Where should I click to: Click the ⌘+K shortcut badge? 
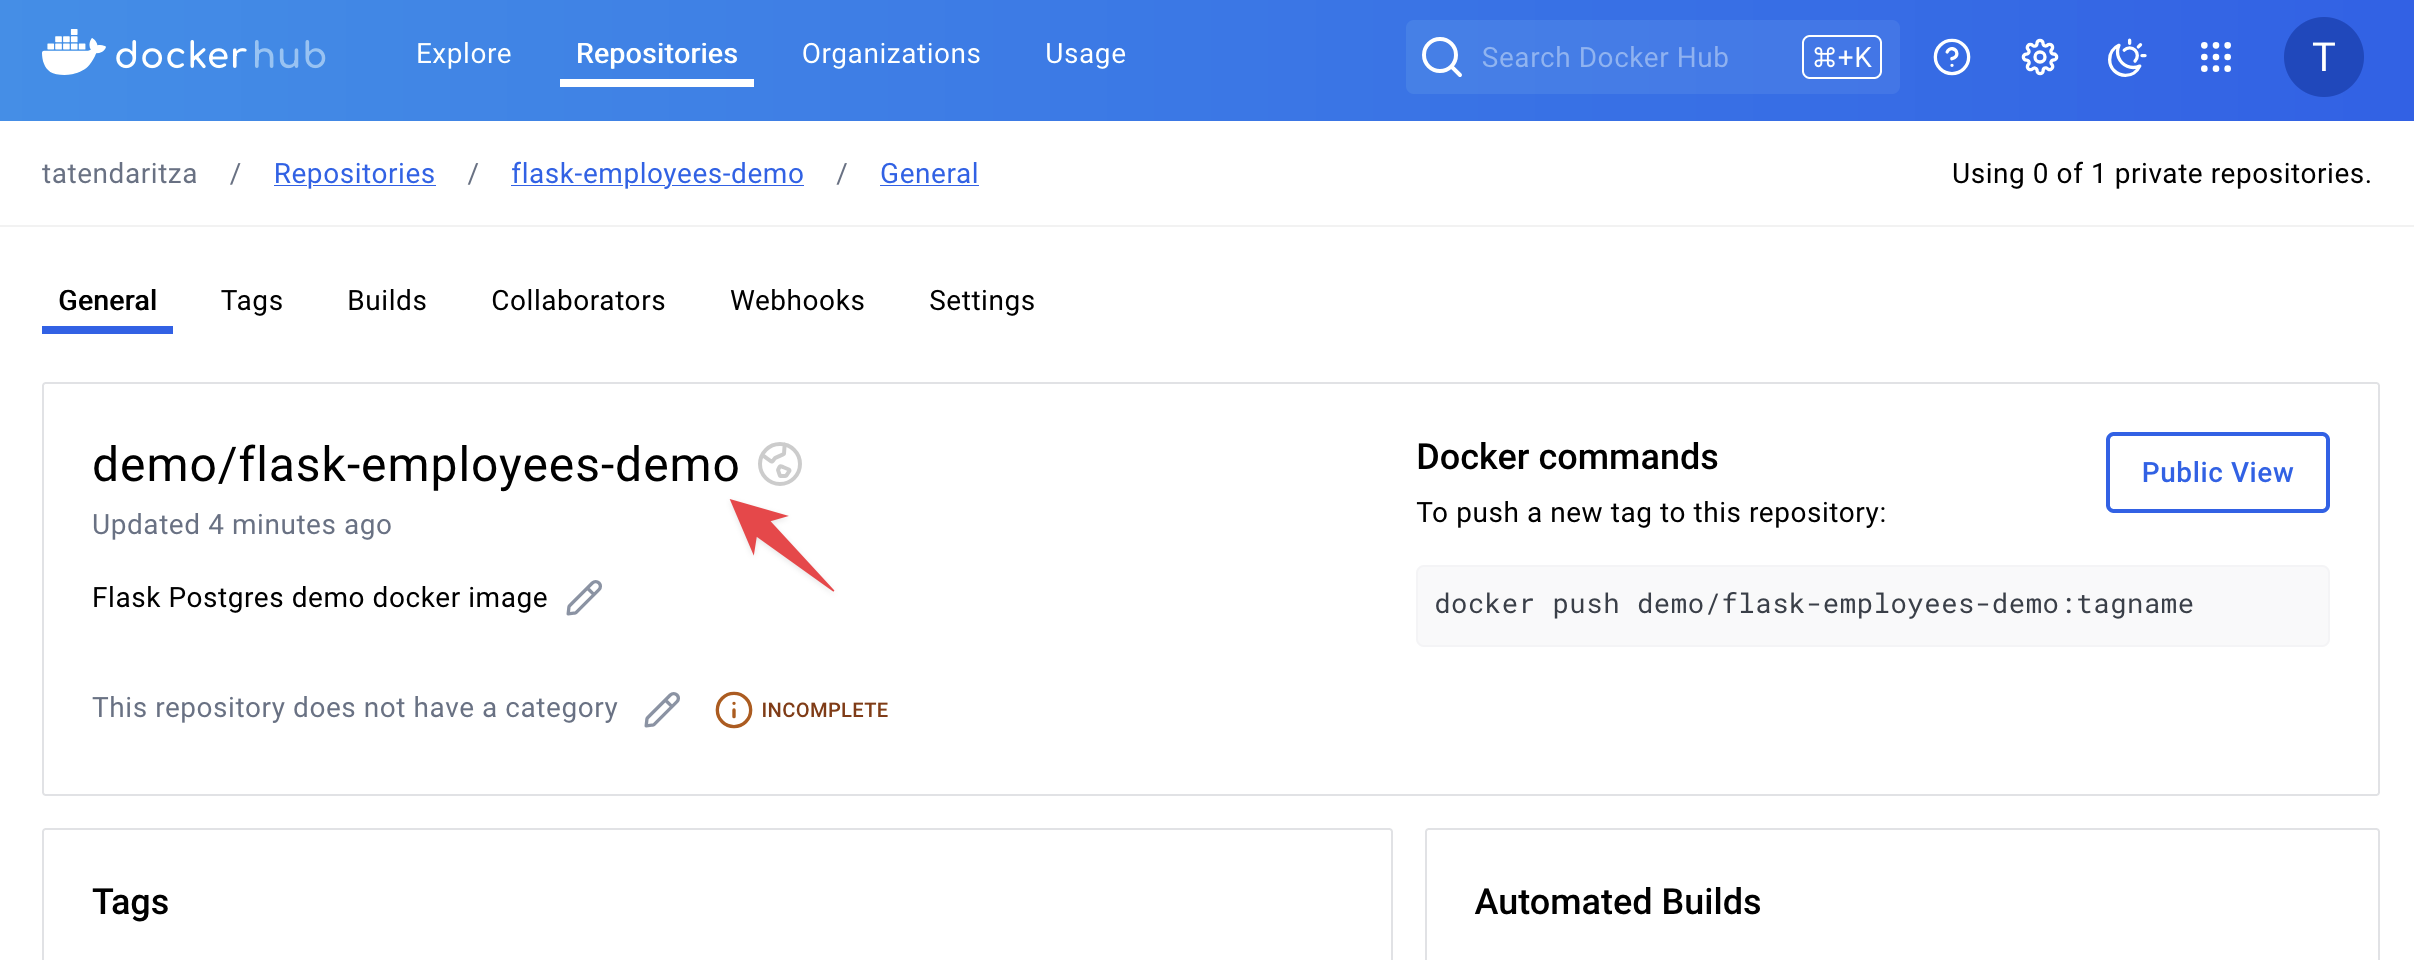click(1842, 57)
